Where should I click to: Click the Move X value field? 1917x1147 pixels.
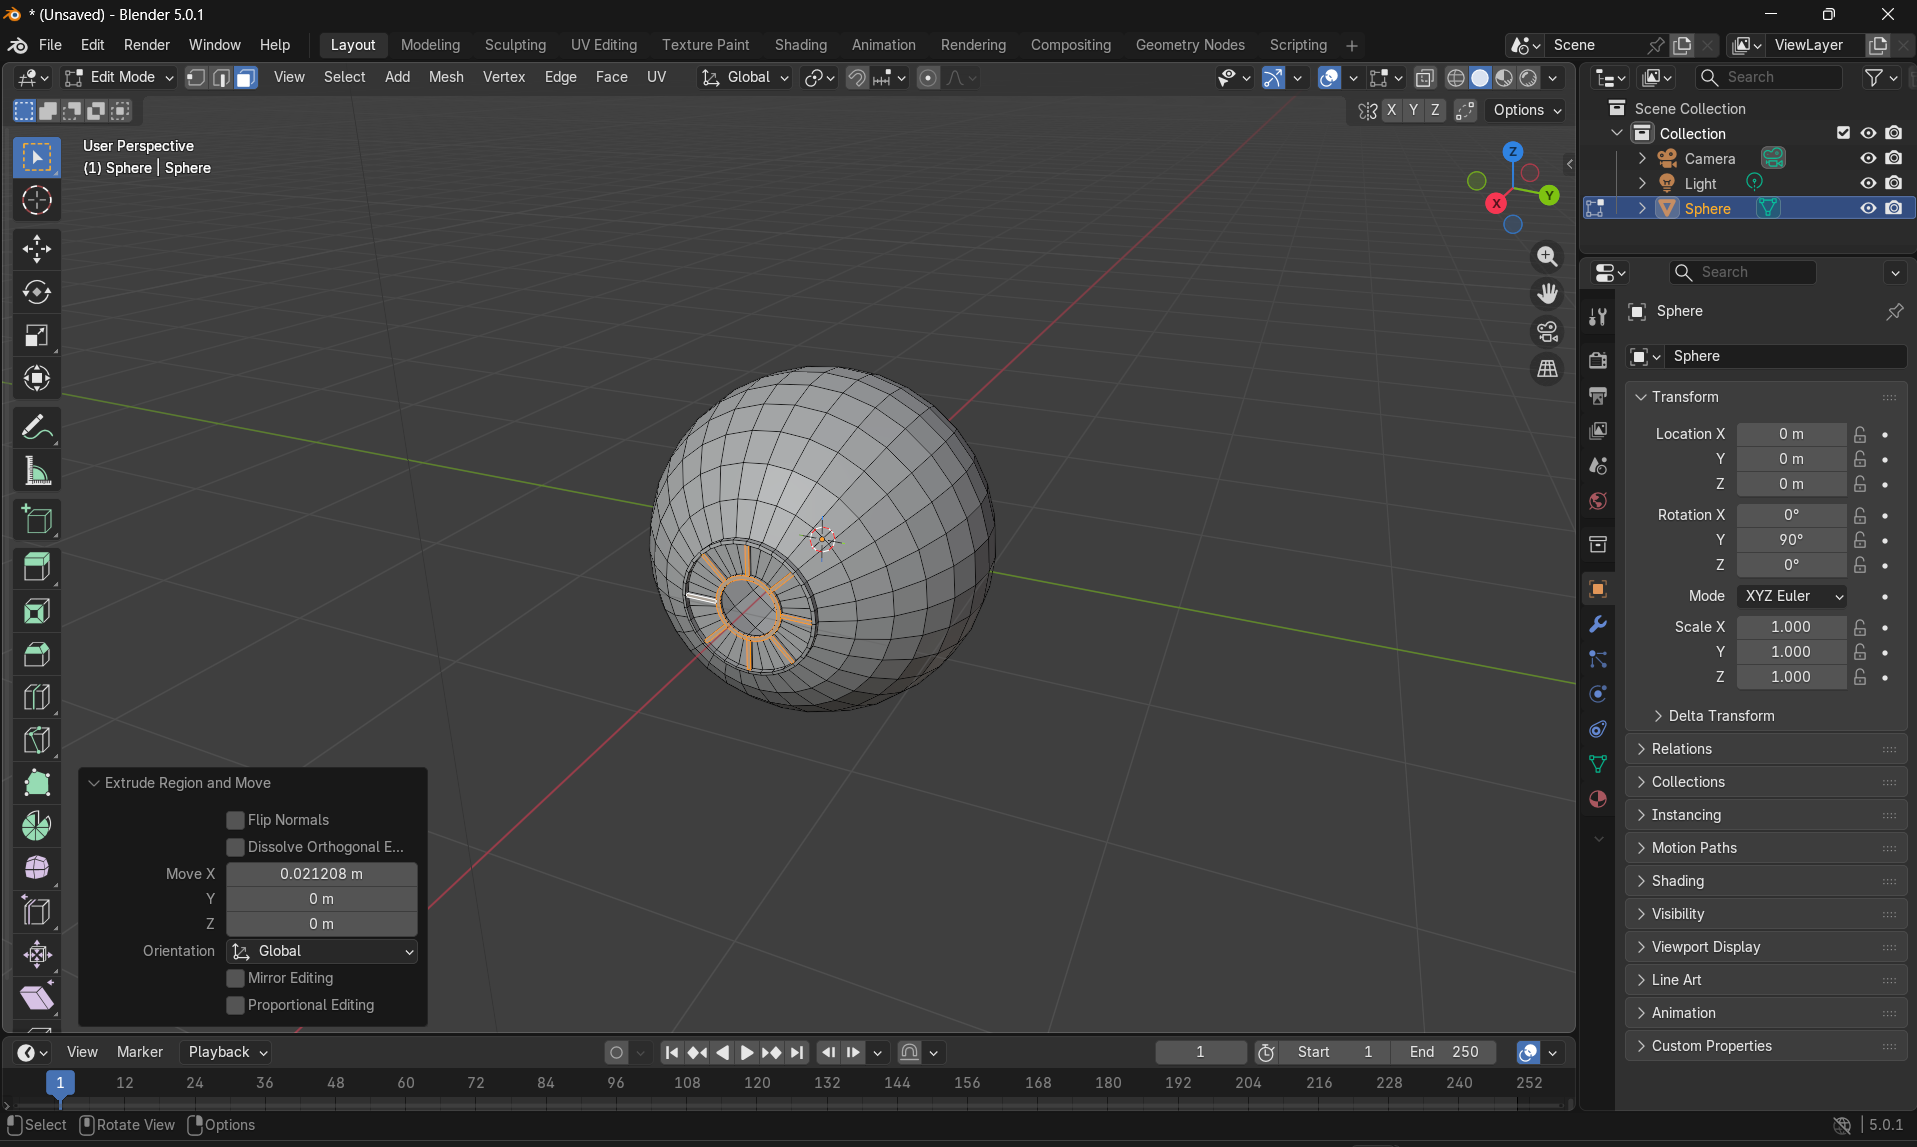(x=322, y=874)
